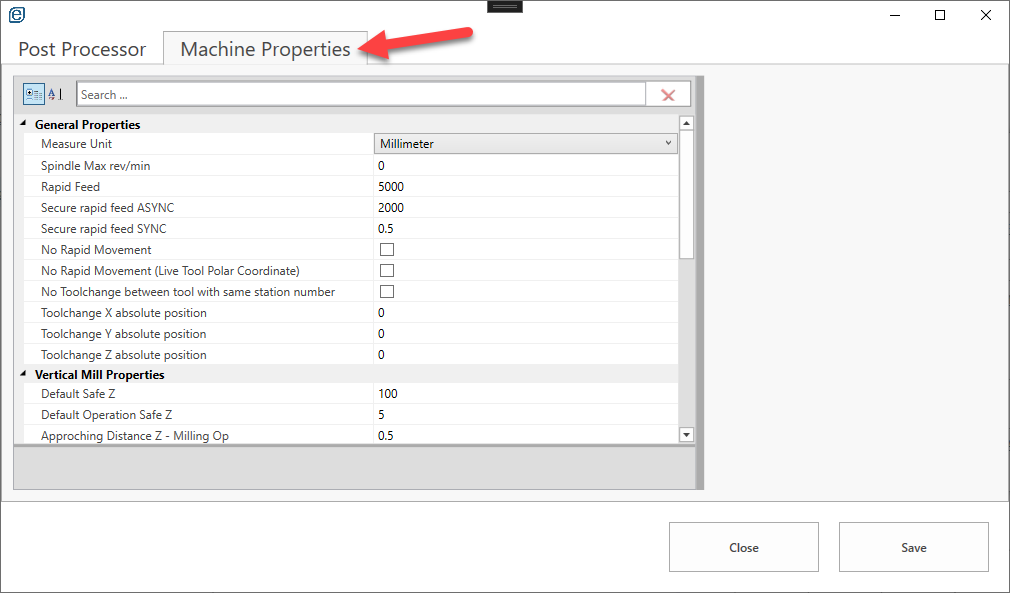Switch to the Post Processor tab
The width and height of the screenshot is (1010, 593).
click(x=82, y=49)
